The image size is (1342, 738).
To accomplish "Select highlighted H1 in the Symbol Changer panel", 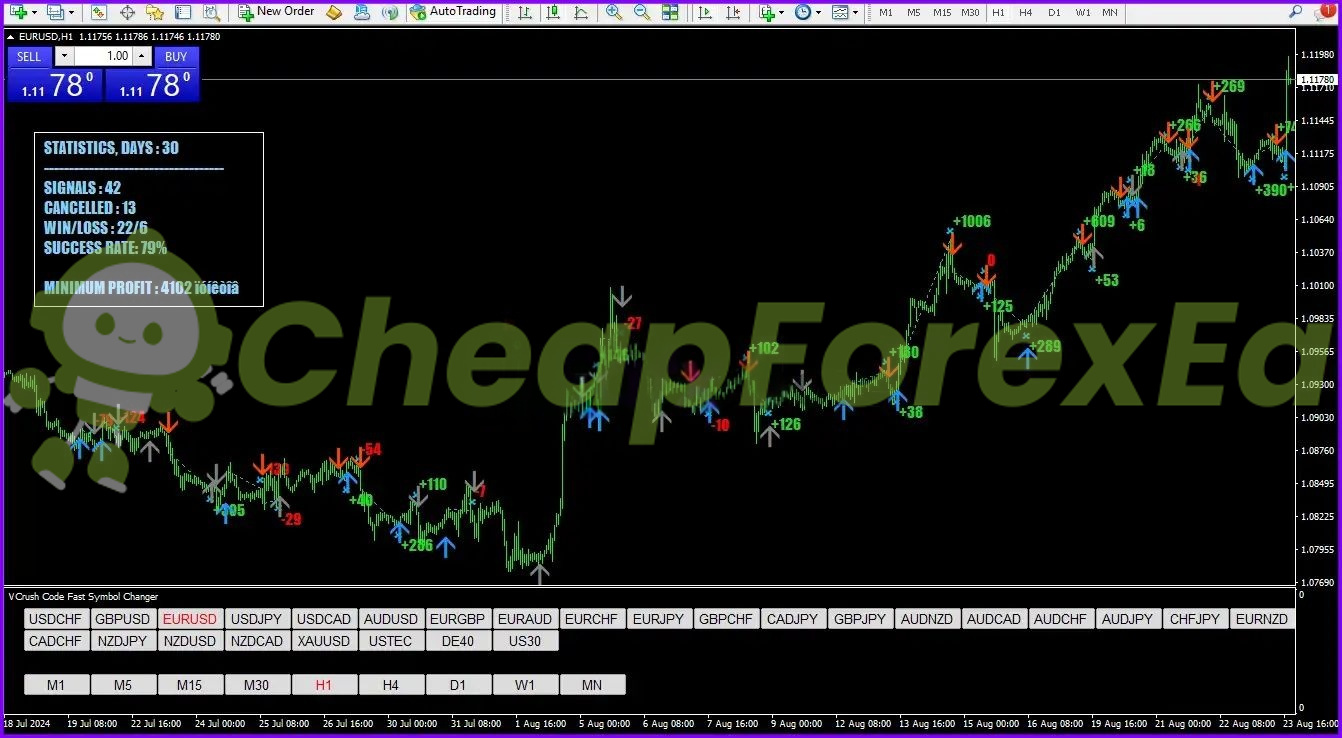I will pyautogui.click(x=324, y=685).
